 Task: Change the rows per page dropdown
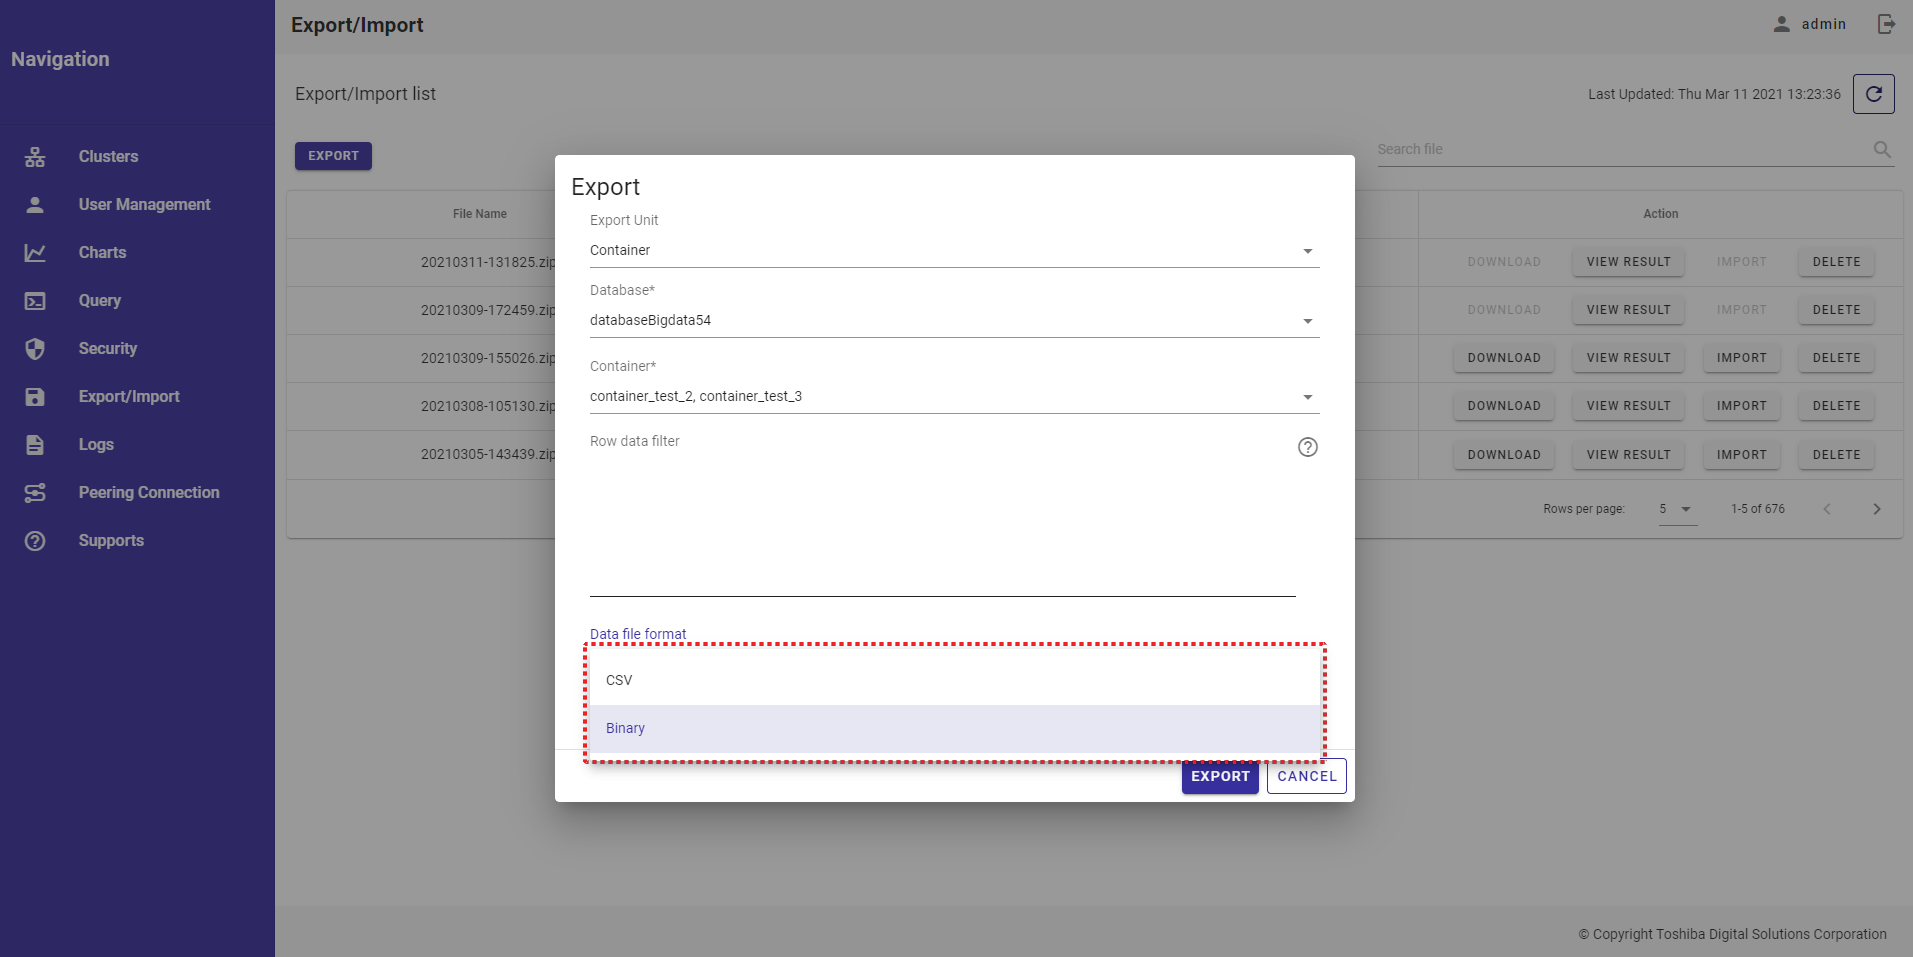tap(1677, 509)
